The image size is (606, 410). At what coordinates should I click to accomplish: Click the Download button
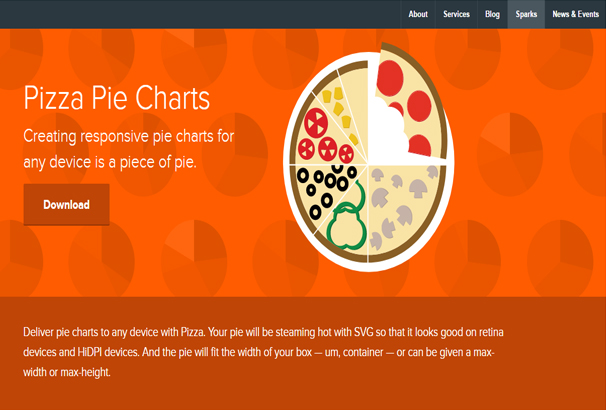[x=66, y=204]
